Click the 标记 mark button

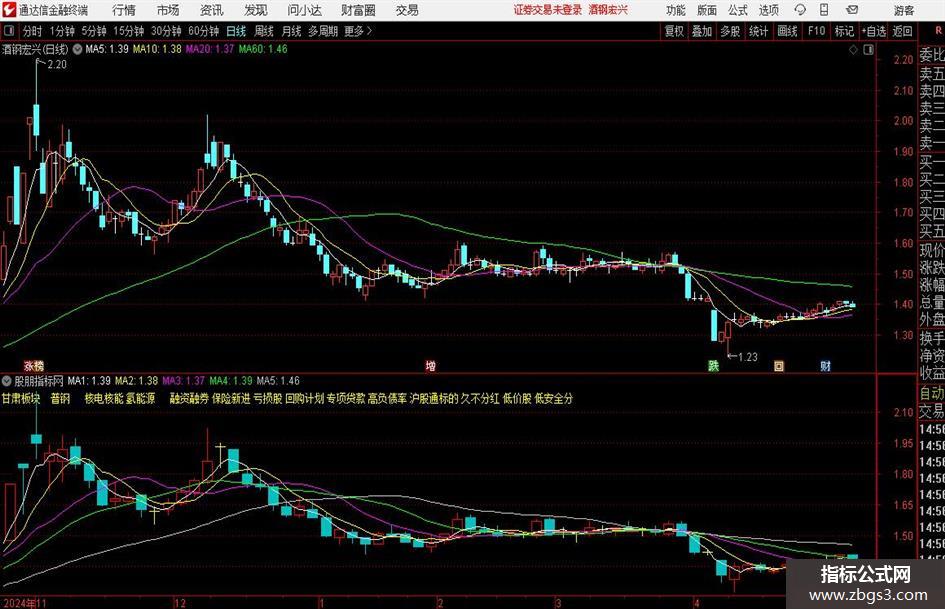click(844, 31)
